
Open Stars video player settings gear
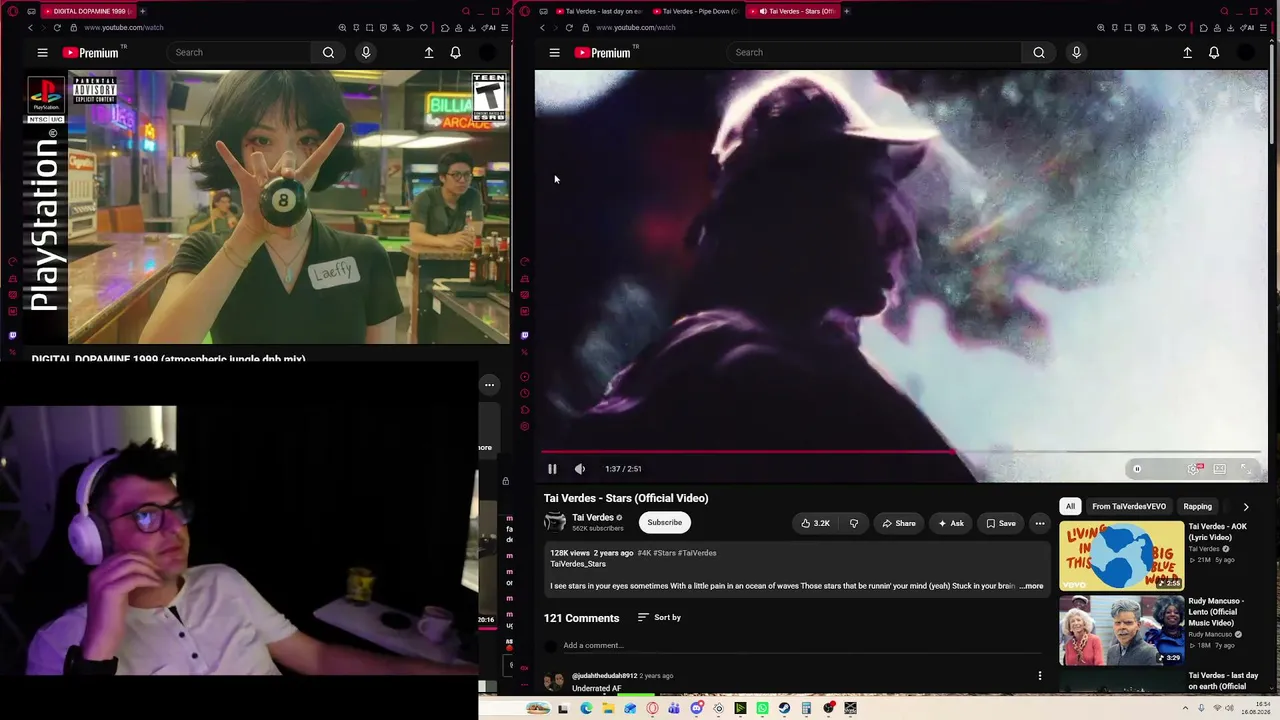coord(1193,469)
